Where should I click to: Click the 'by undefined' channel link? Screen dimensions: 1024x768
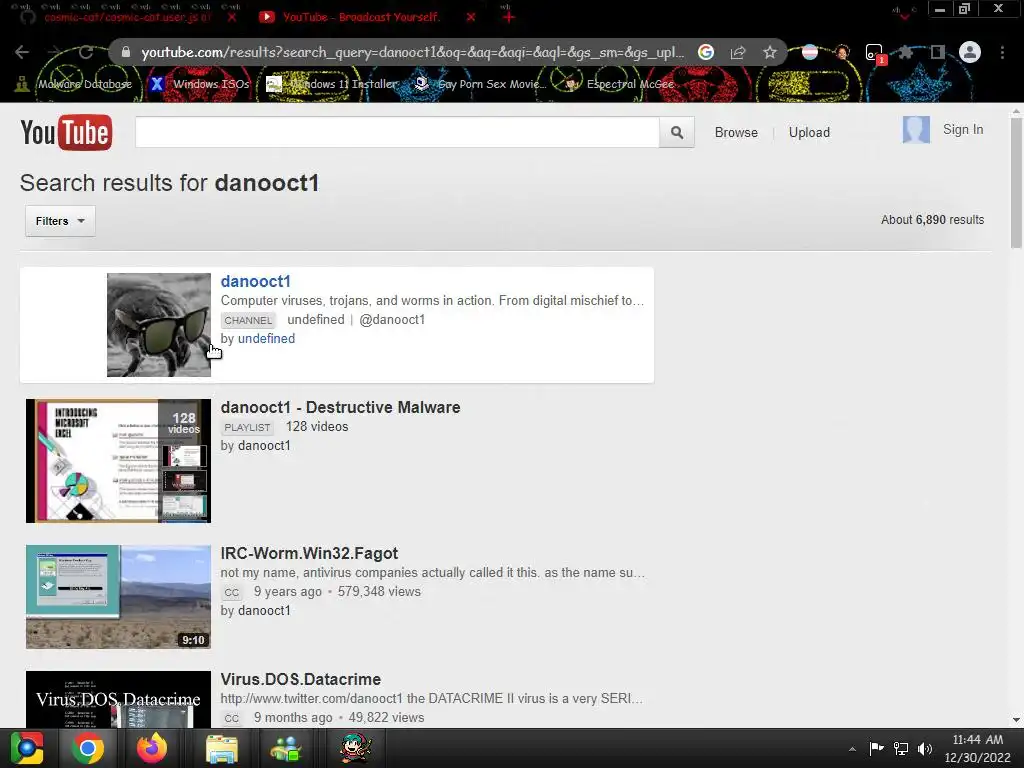(266, 338)
